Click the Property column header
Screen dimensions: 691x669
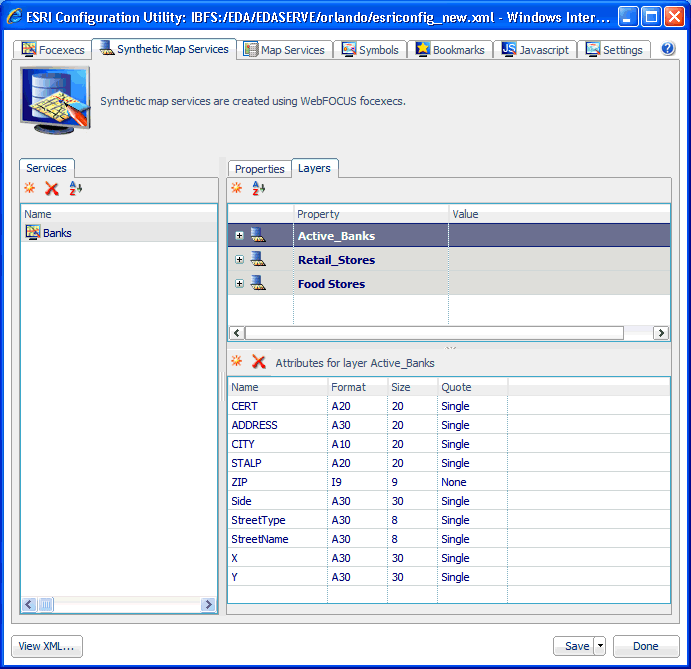click(371, 214)
